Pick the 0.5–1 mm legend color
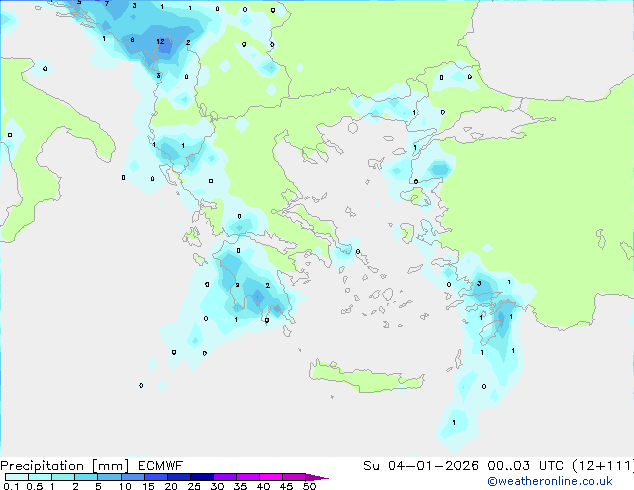Viewport: 634px width, 490px height. click(40, 477)
